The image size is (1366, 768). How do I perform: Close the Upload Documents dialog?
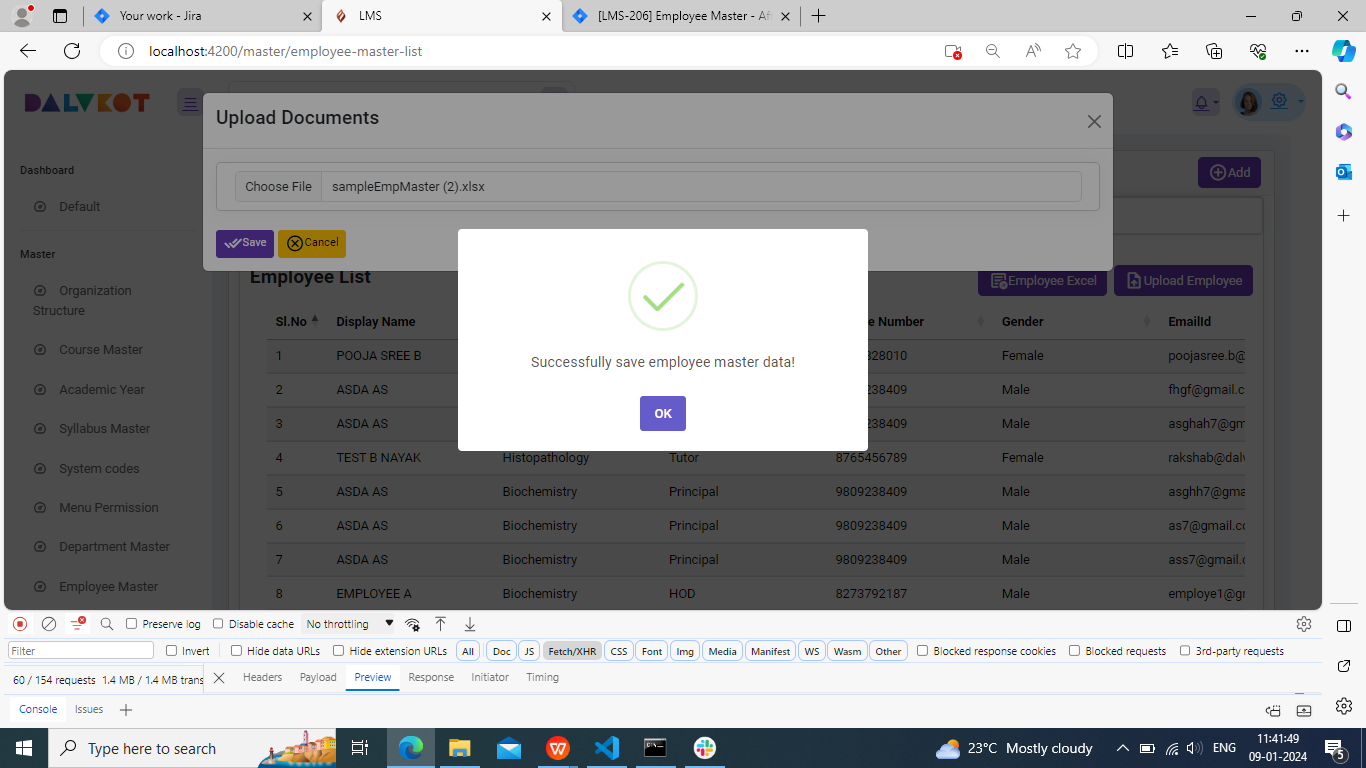(x=1094, y=121)
